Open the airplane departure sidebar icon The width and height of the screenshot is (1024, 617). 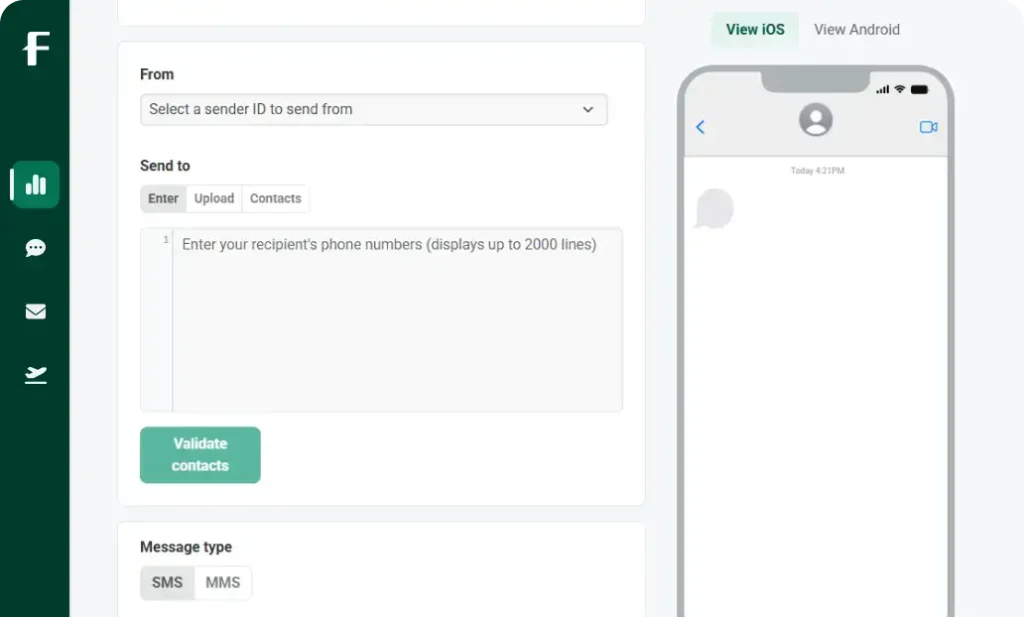tap(36, 375)
